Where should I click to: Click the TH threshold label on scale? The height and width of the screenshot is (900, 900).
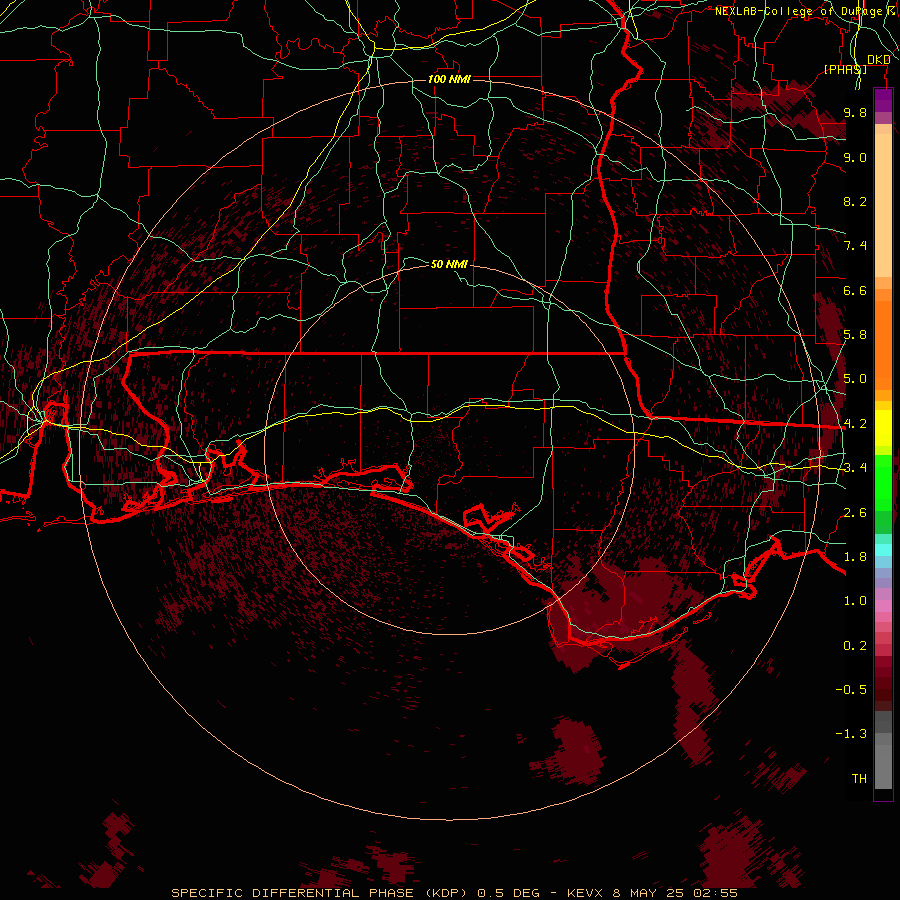tap(859, 779)
